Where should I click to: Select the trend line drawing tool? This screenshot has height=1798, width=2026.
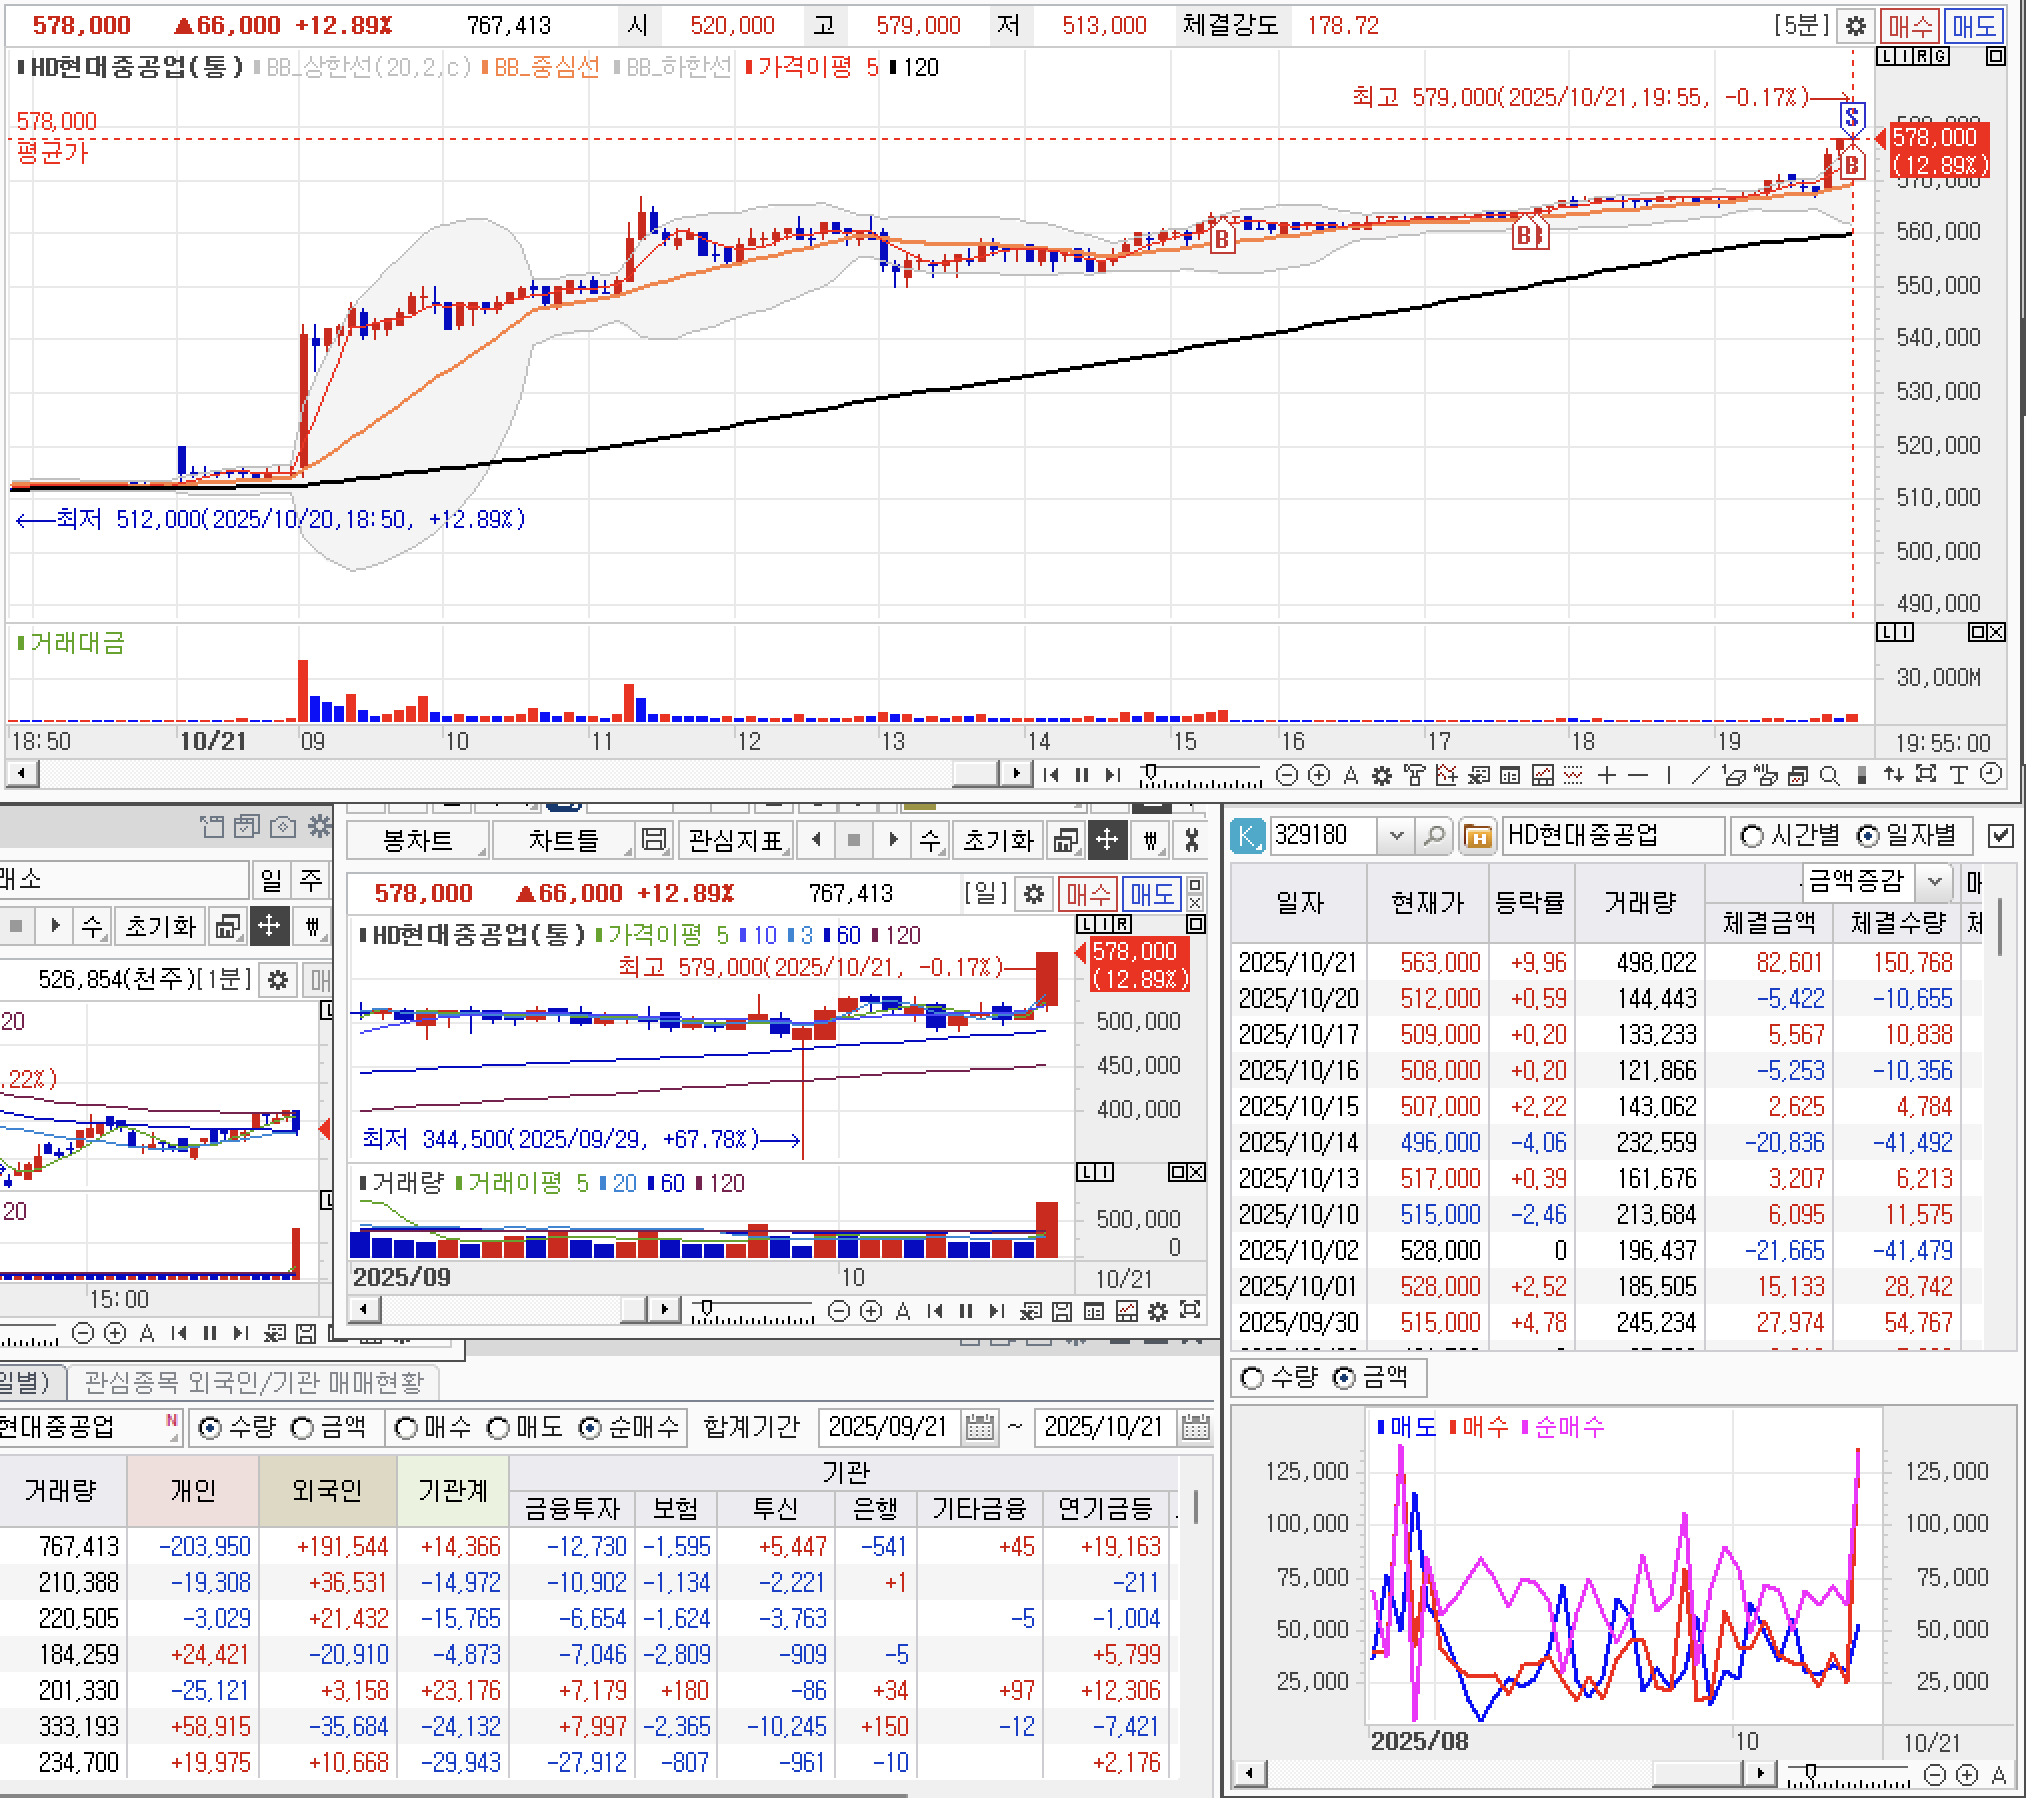coord(1699,775)
